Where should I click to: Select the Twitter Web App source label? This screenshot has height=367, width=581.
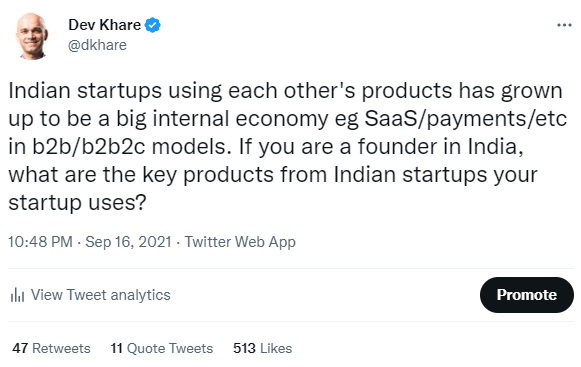pyautogui.click(x=240, y=242)
